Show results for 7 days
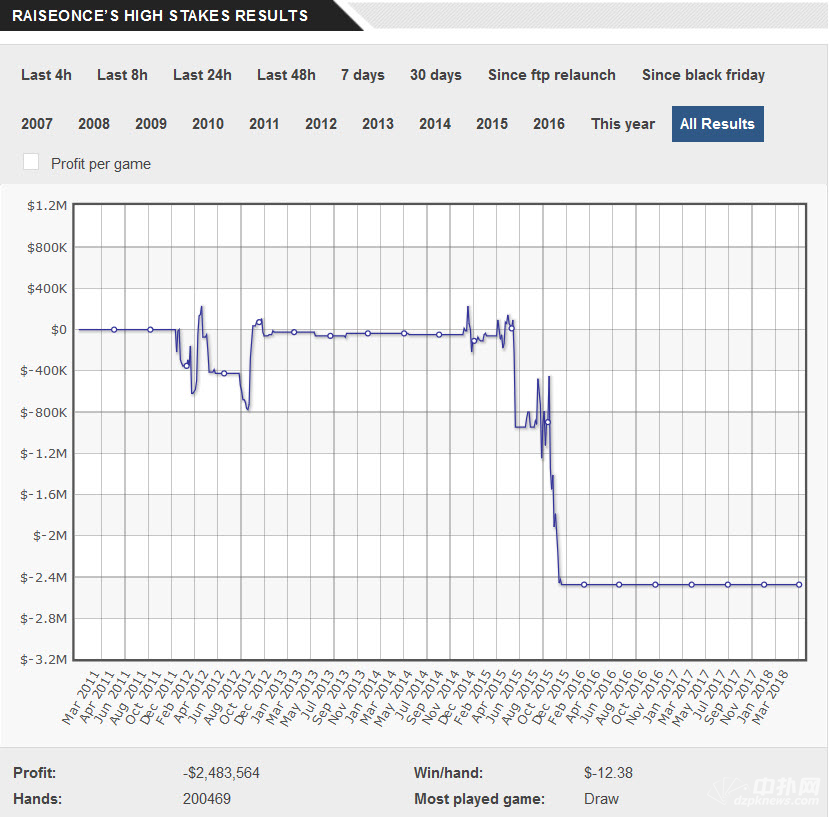829x817 pixels. pyautogui.click(x=363, y=75)
